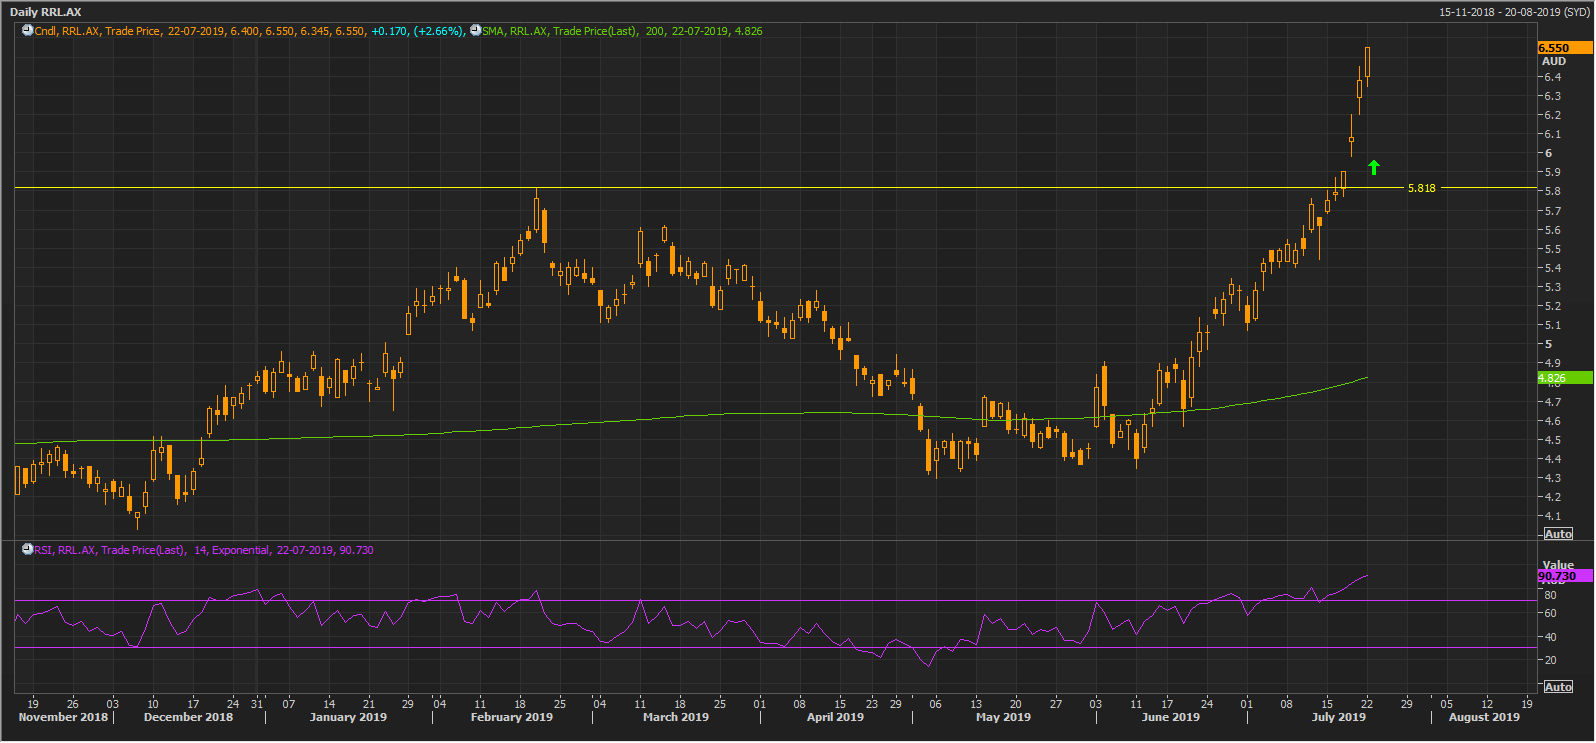This screenshot has height=743, width=1596.
Task: Click the latest candlestick at 22 July
Action: pyautogui.click(x=1367, y=62)
